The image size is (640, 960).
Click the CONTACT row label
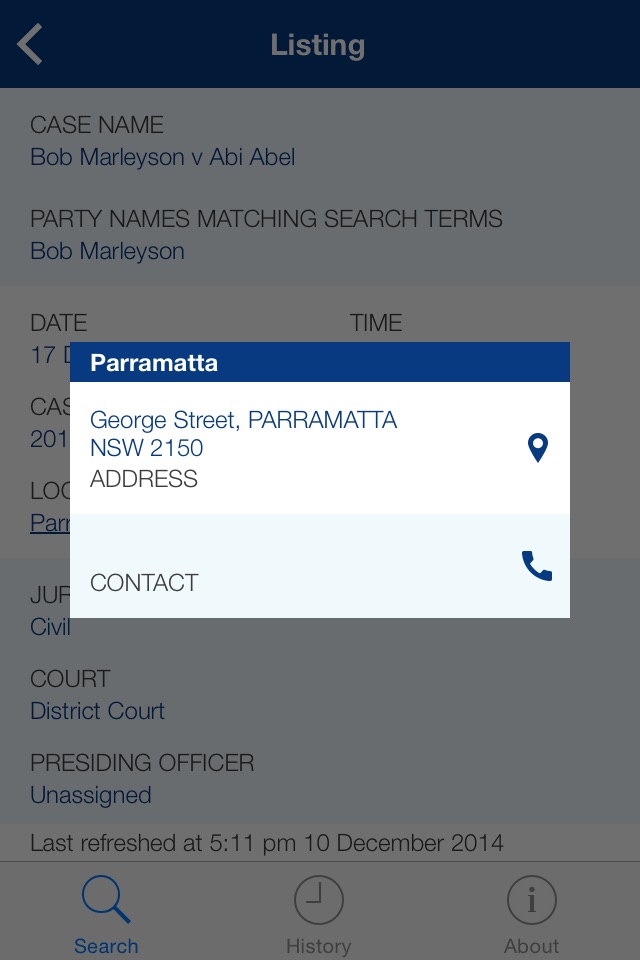[144, 583]
